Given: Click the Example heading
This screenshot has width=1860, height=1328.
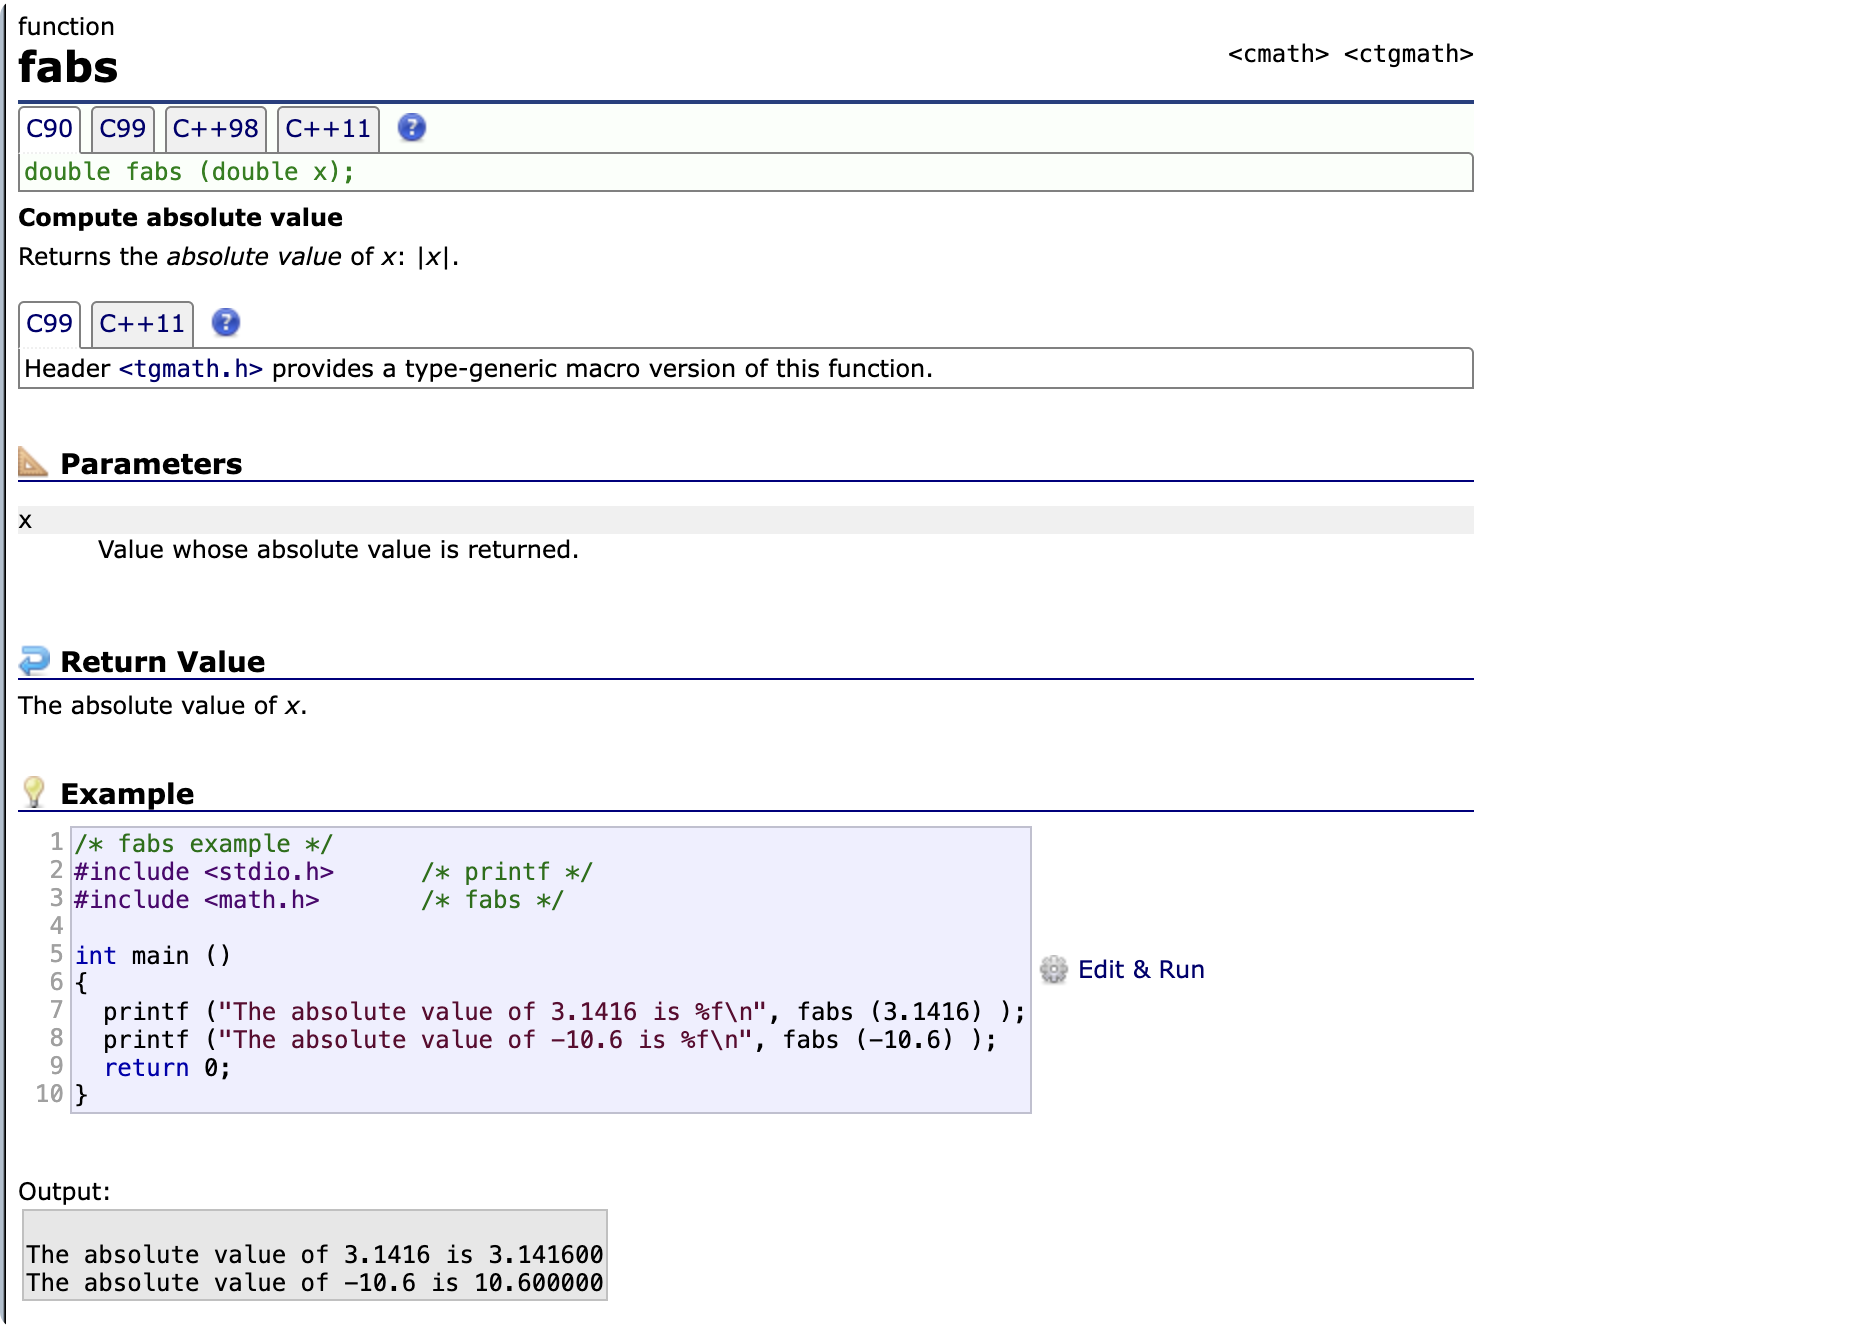Looking at the screenshot, I should pyautogui.click(x=128, y=793).
